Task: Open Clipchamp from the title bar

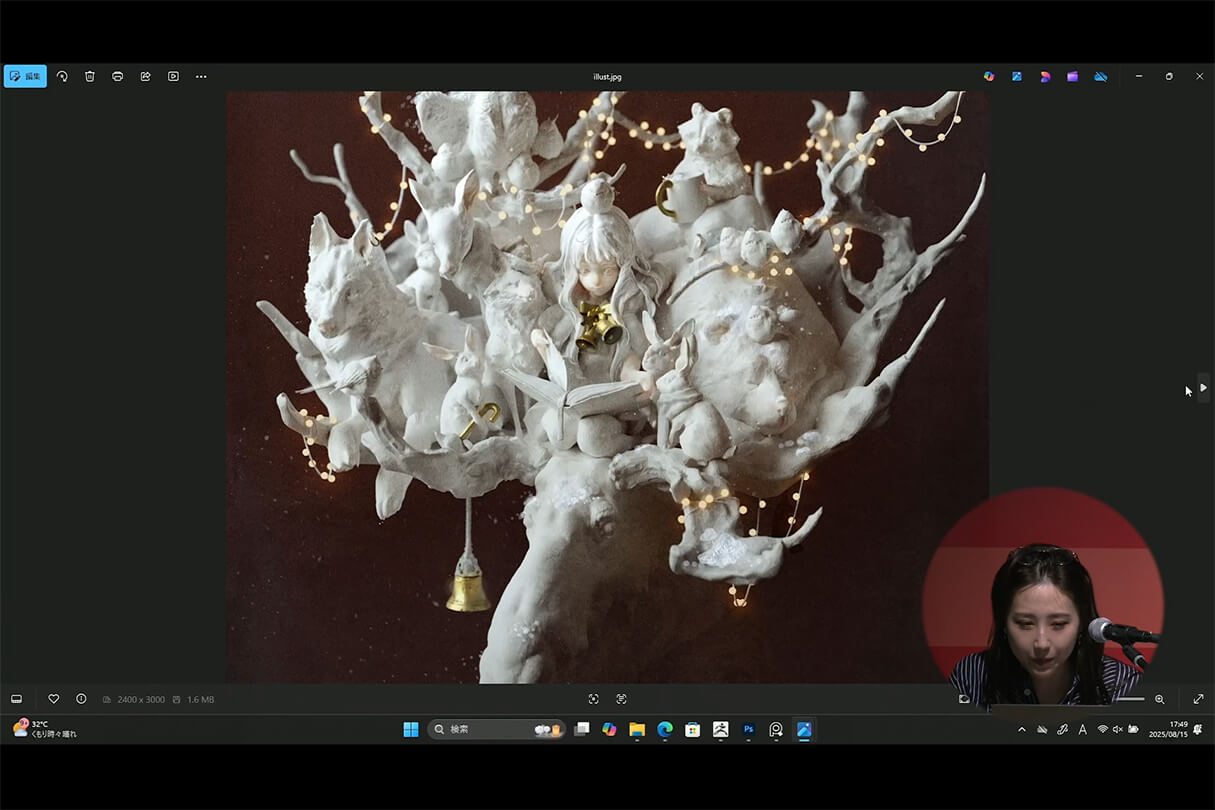Action: [1072, 76]
